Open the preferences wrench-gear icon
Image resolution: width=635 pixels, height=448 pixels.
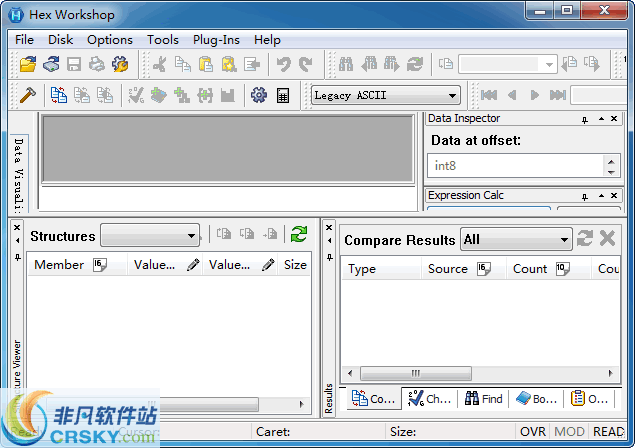[120, 64]
